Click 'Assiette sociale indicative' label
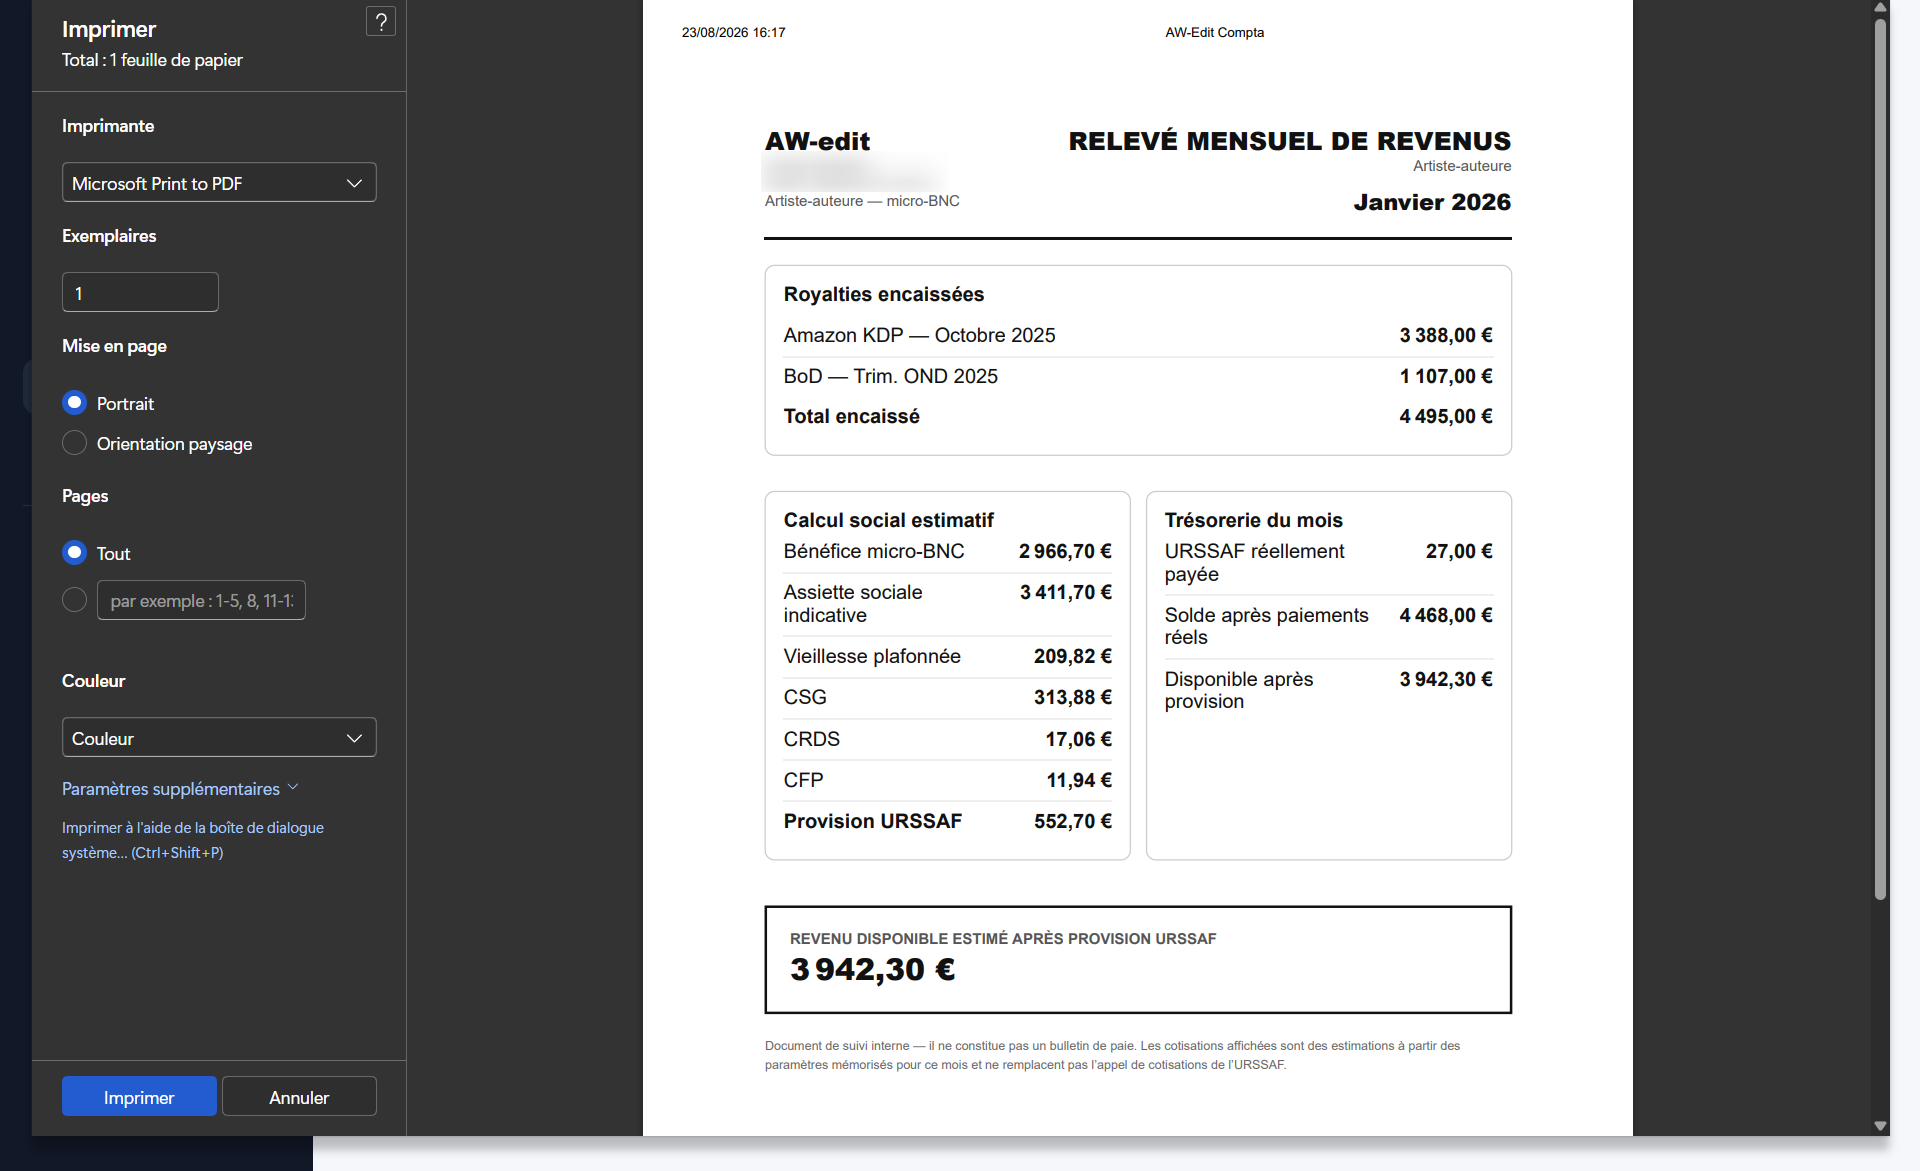Image resolution: width=1920 pixels, height=1171 pixels. tap(853, 603)
